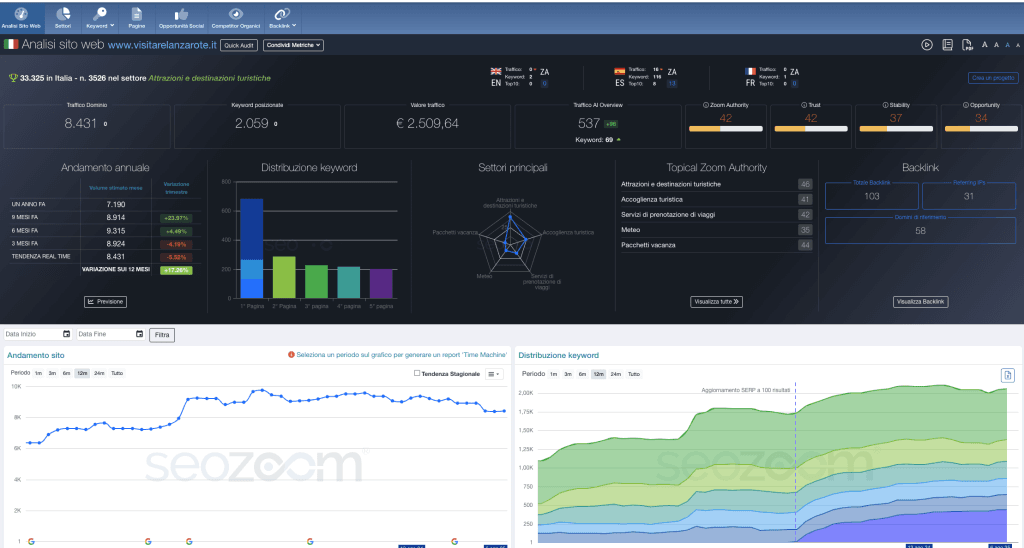Click the Italian flag beside Analisi sito web

click(x=11, y=44)
